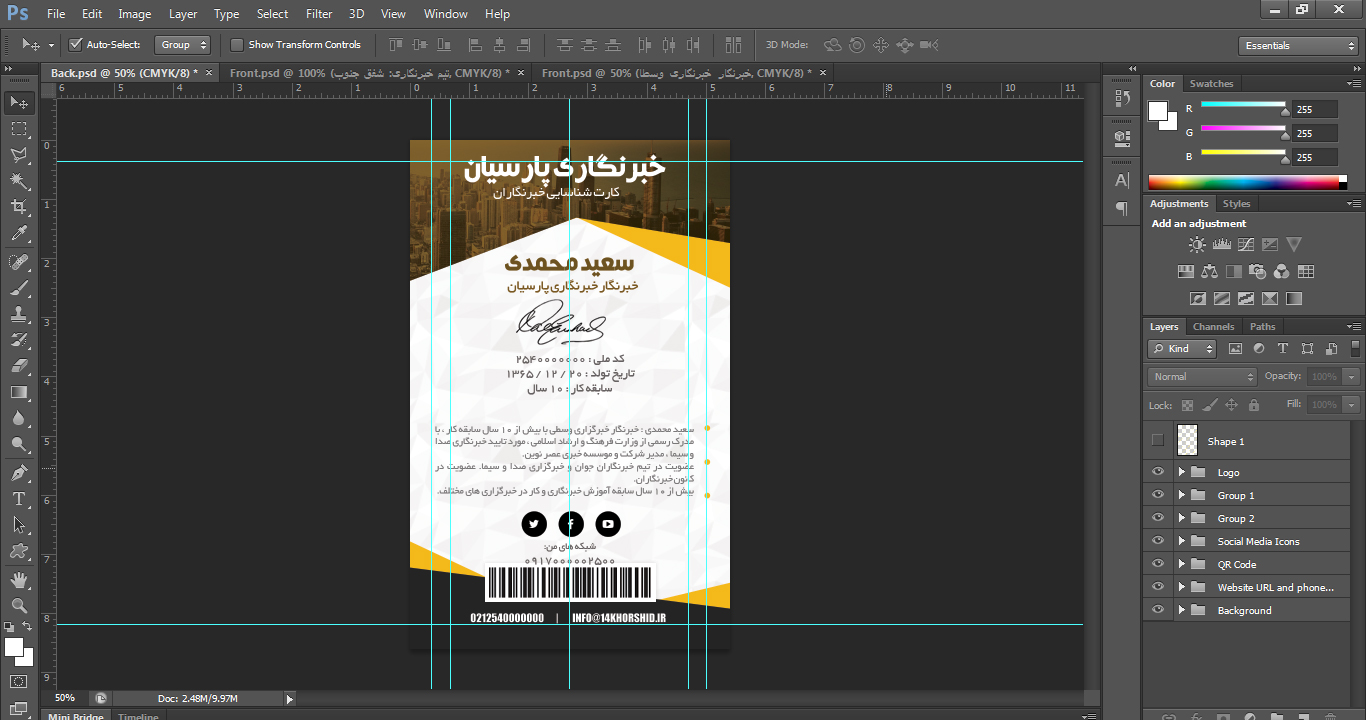Hide the Background layer

click(x=1157, y=610)
